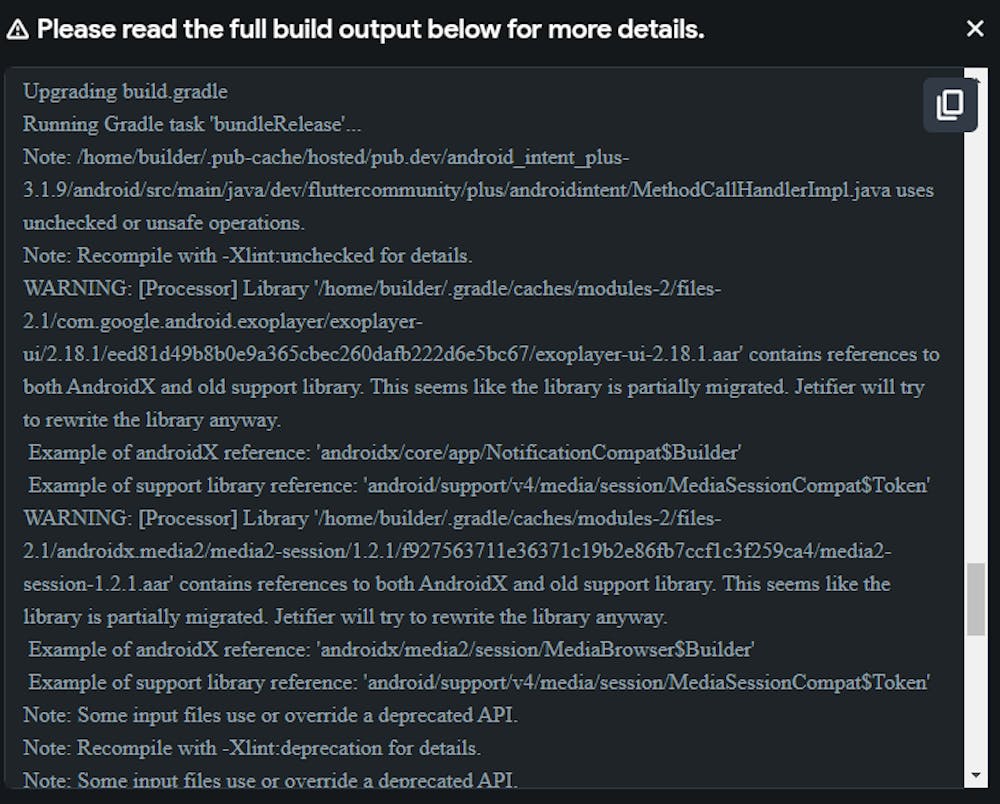Click the scroll down arrow
Viewport: 1000px width, 804px height.
coord(975,775)
